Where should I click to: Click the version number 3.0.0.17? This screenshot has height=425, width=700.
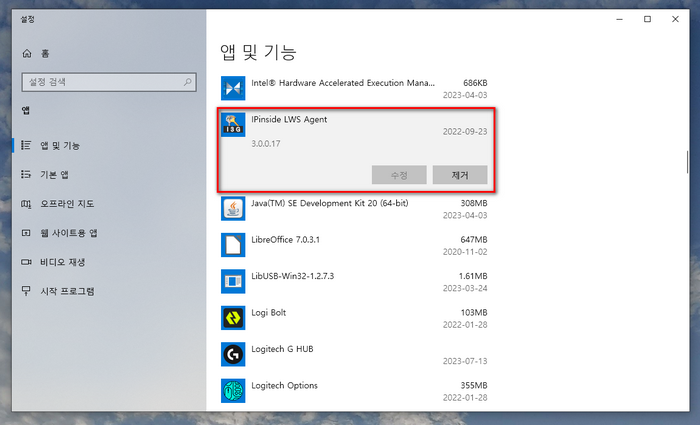click(x=266, y=144)
